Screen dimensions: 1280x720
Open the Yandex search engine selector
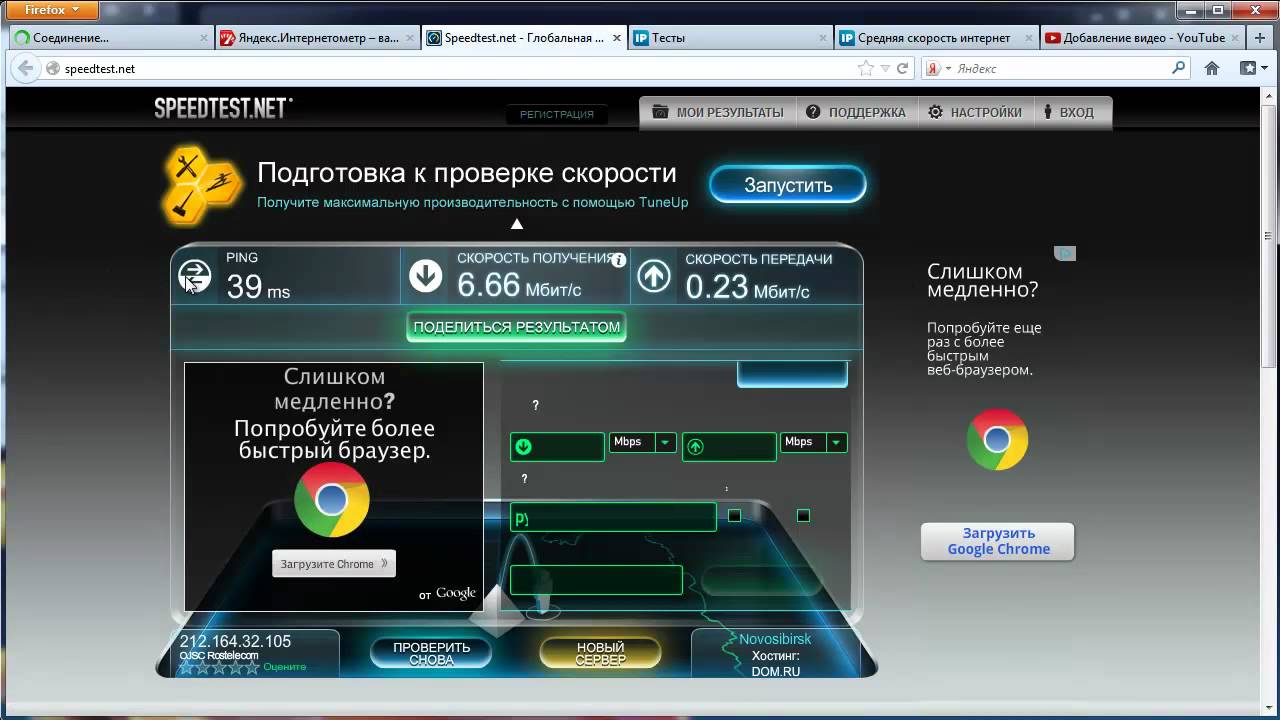(x=938, y=68)
